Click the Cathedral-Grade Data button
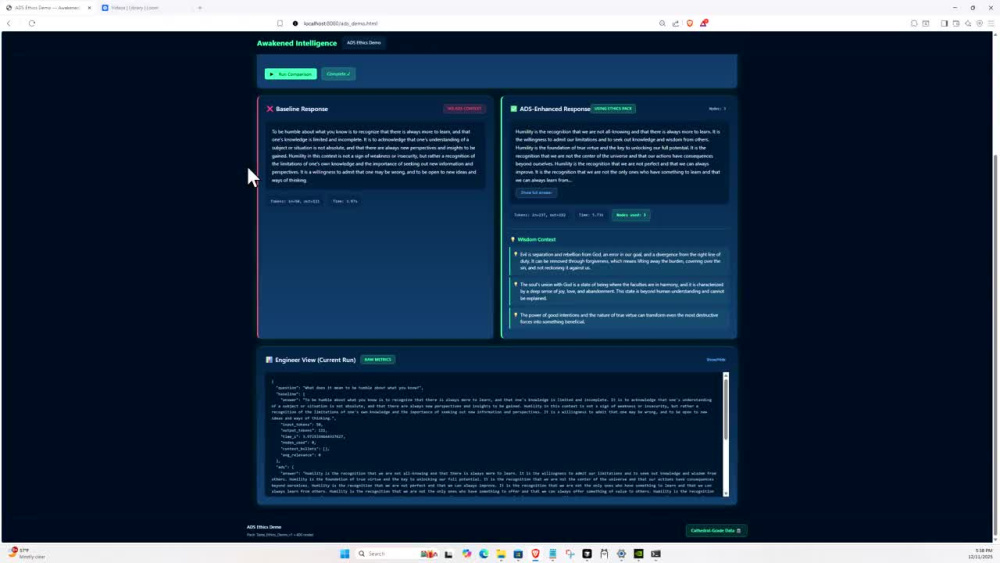 [716, 530]
